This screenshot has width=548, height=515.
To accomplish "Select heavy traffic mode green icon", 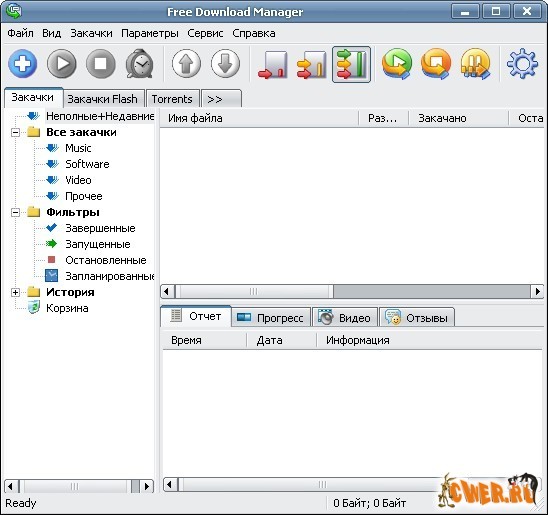I will [x=351, y=65].
